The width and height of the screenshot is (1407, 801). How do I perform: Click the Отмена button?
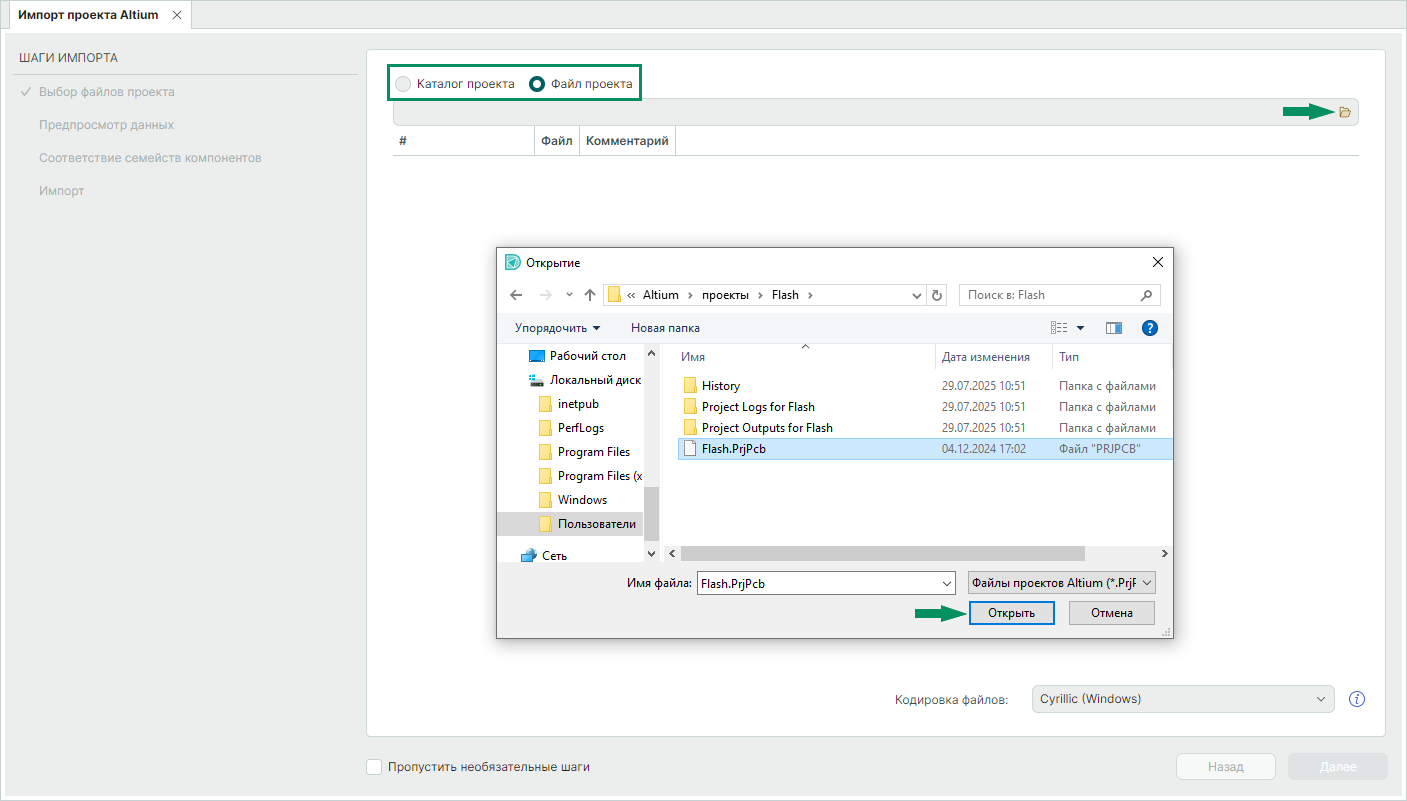click(x=1111, y=613)
